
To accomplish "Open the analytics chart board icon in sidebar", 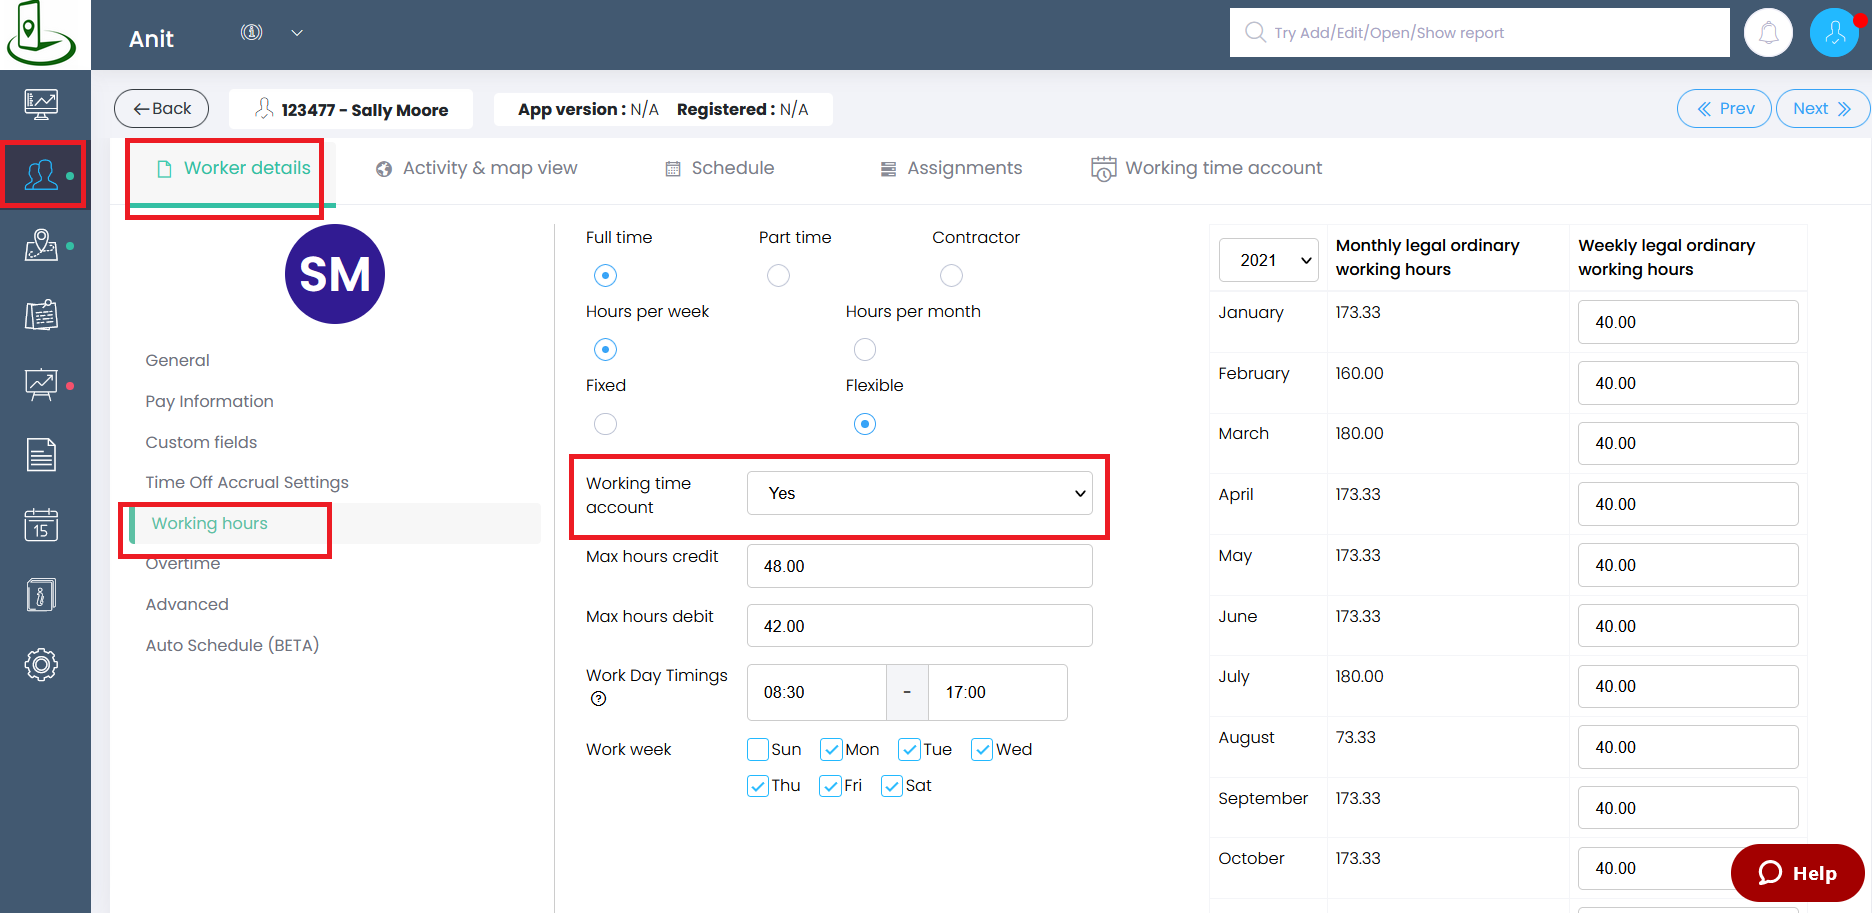I will tap(41, 385).
